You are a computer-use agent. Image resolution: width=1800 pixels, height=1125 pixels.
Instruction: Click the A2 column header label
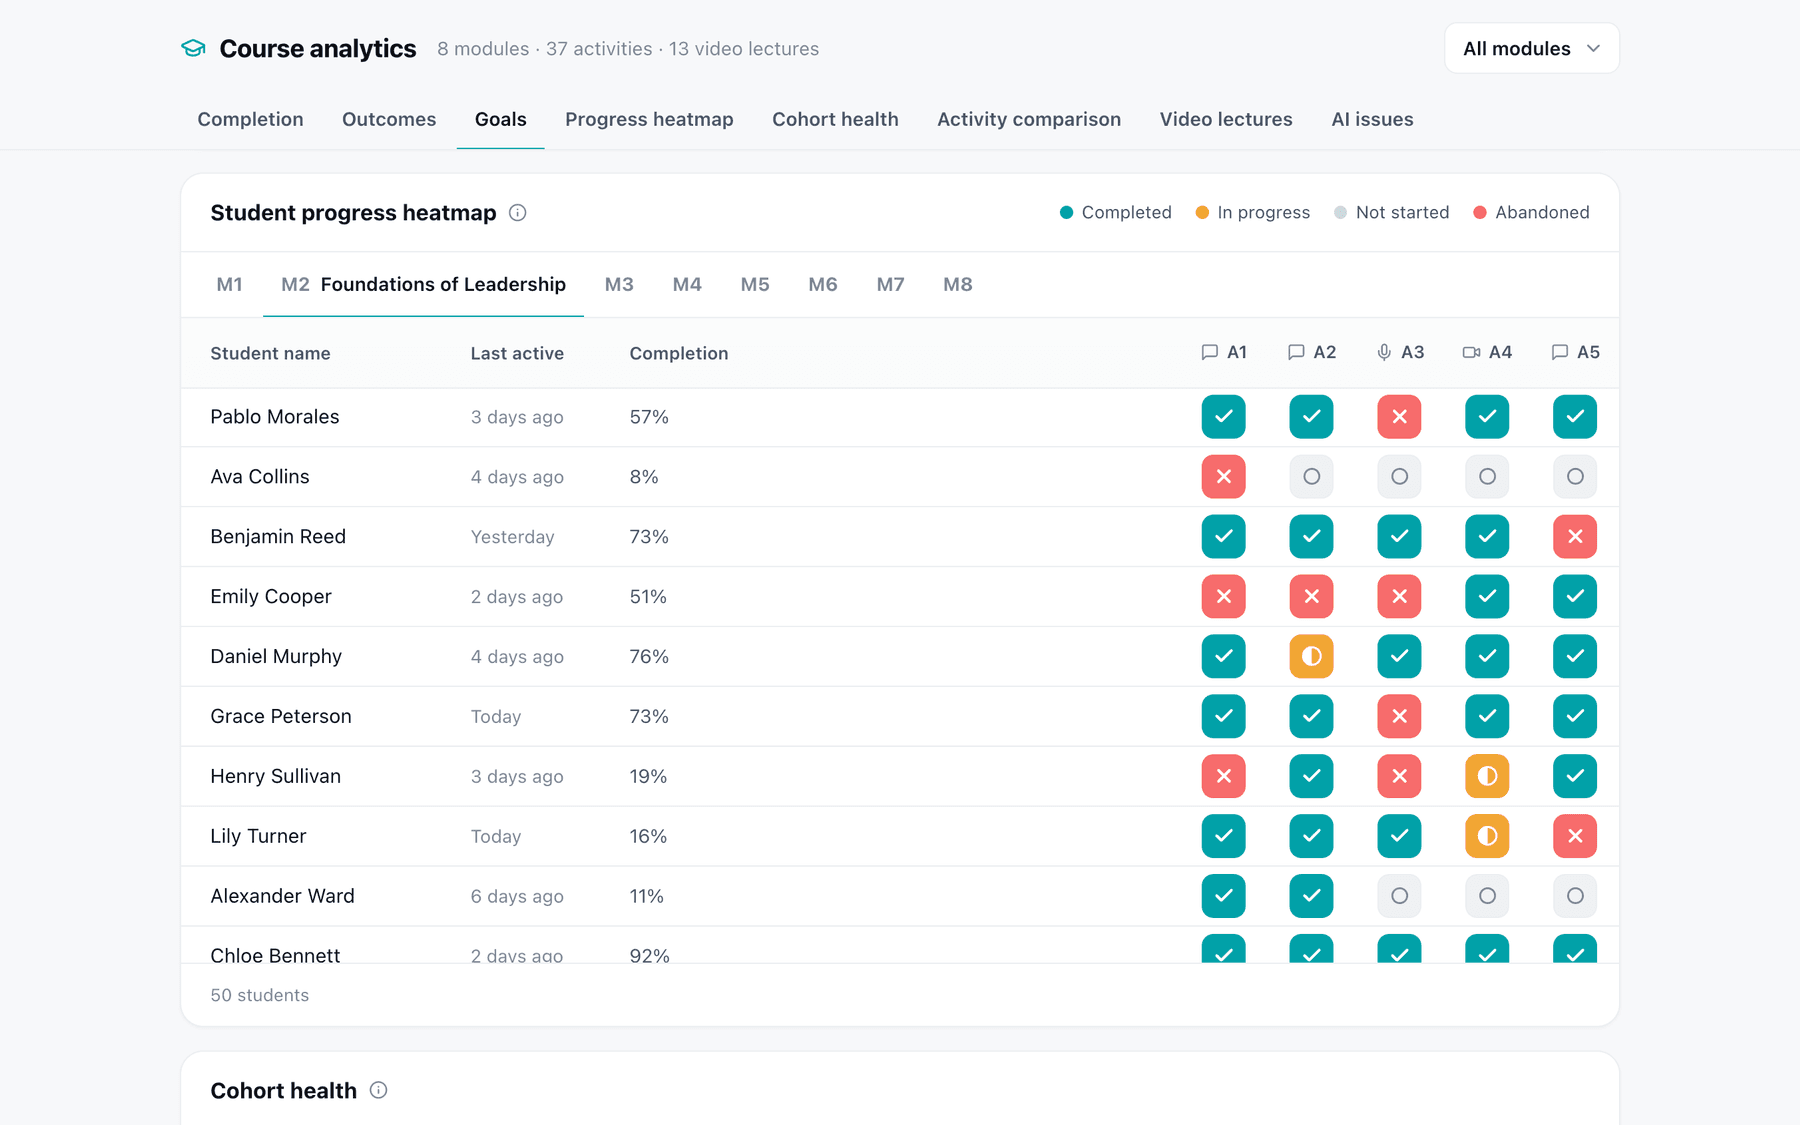coord(1324,352)
